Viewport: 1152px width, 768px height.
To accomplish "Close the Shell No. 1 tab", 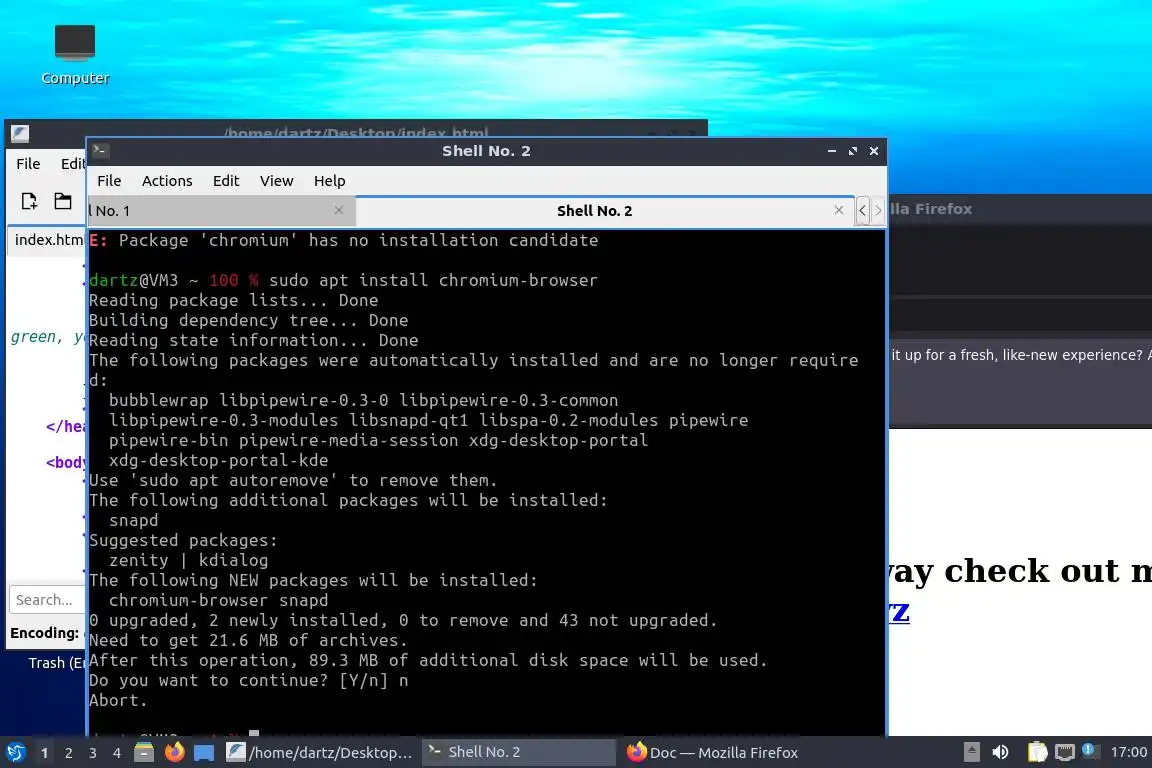I will pos(339,210).
